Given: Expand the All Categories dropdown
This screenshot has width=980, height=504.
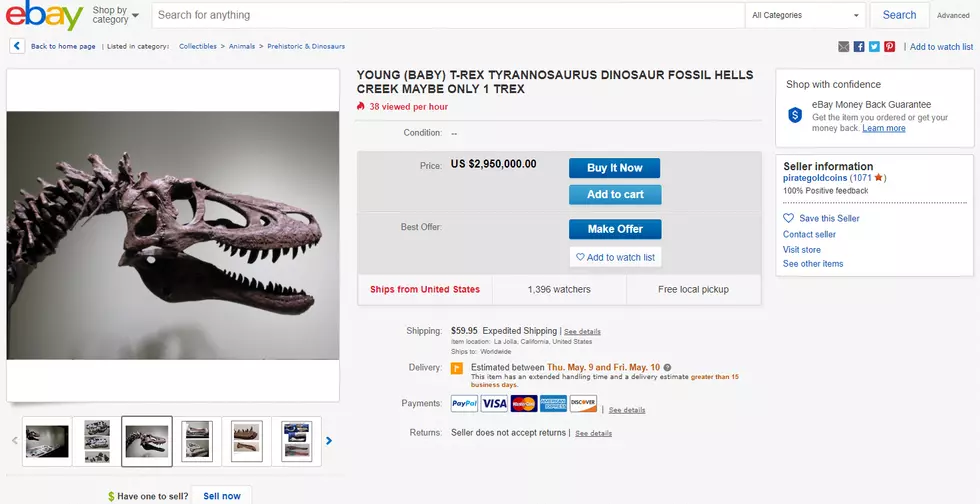Looking at the screenshot, I should [x=805, y=15].
